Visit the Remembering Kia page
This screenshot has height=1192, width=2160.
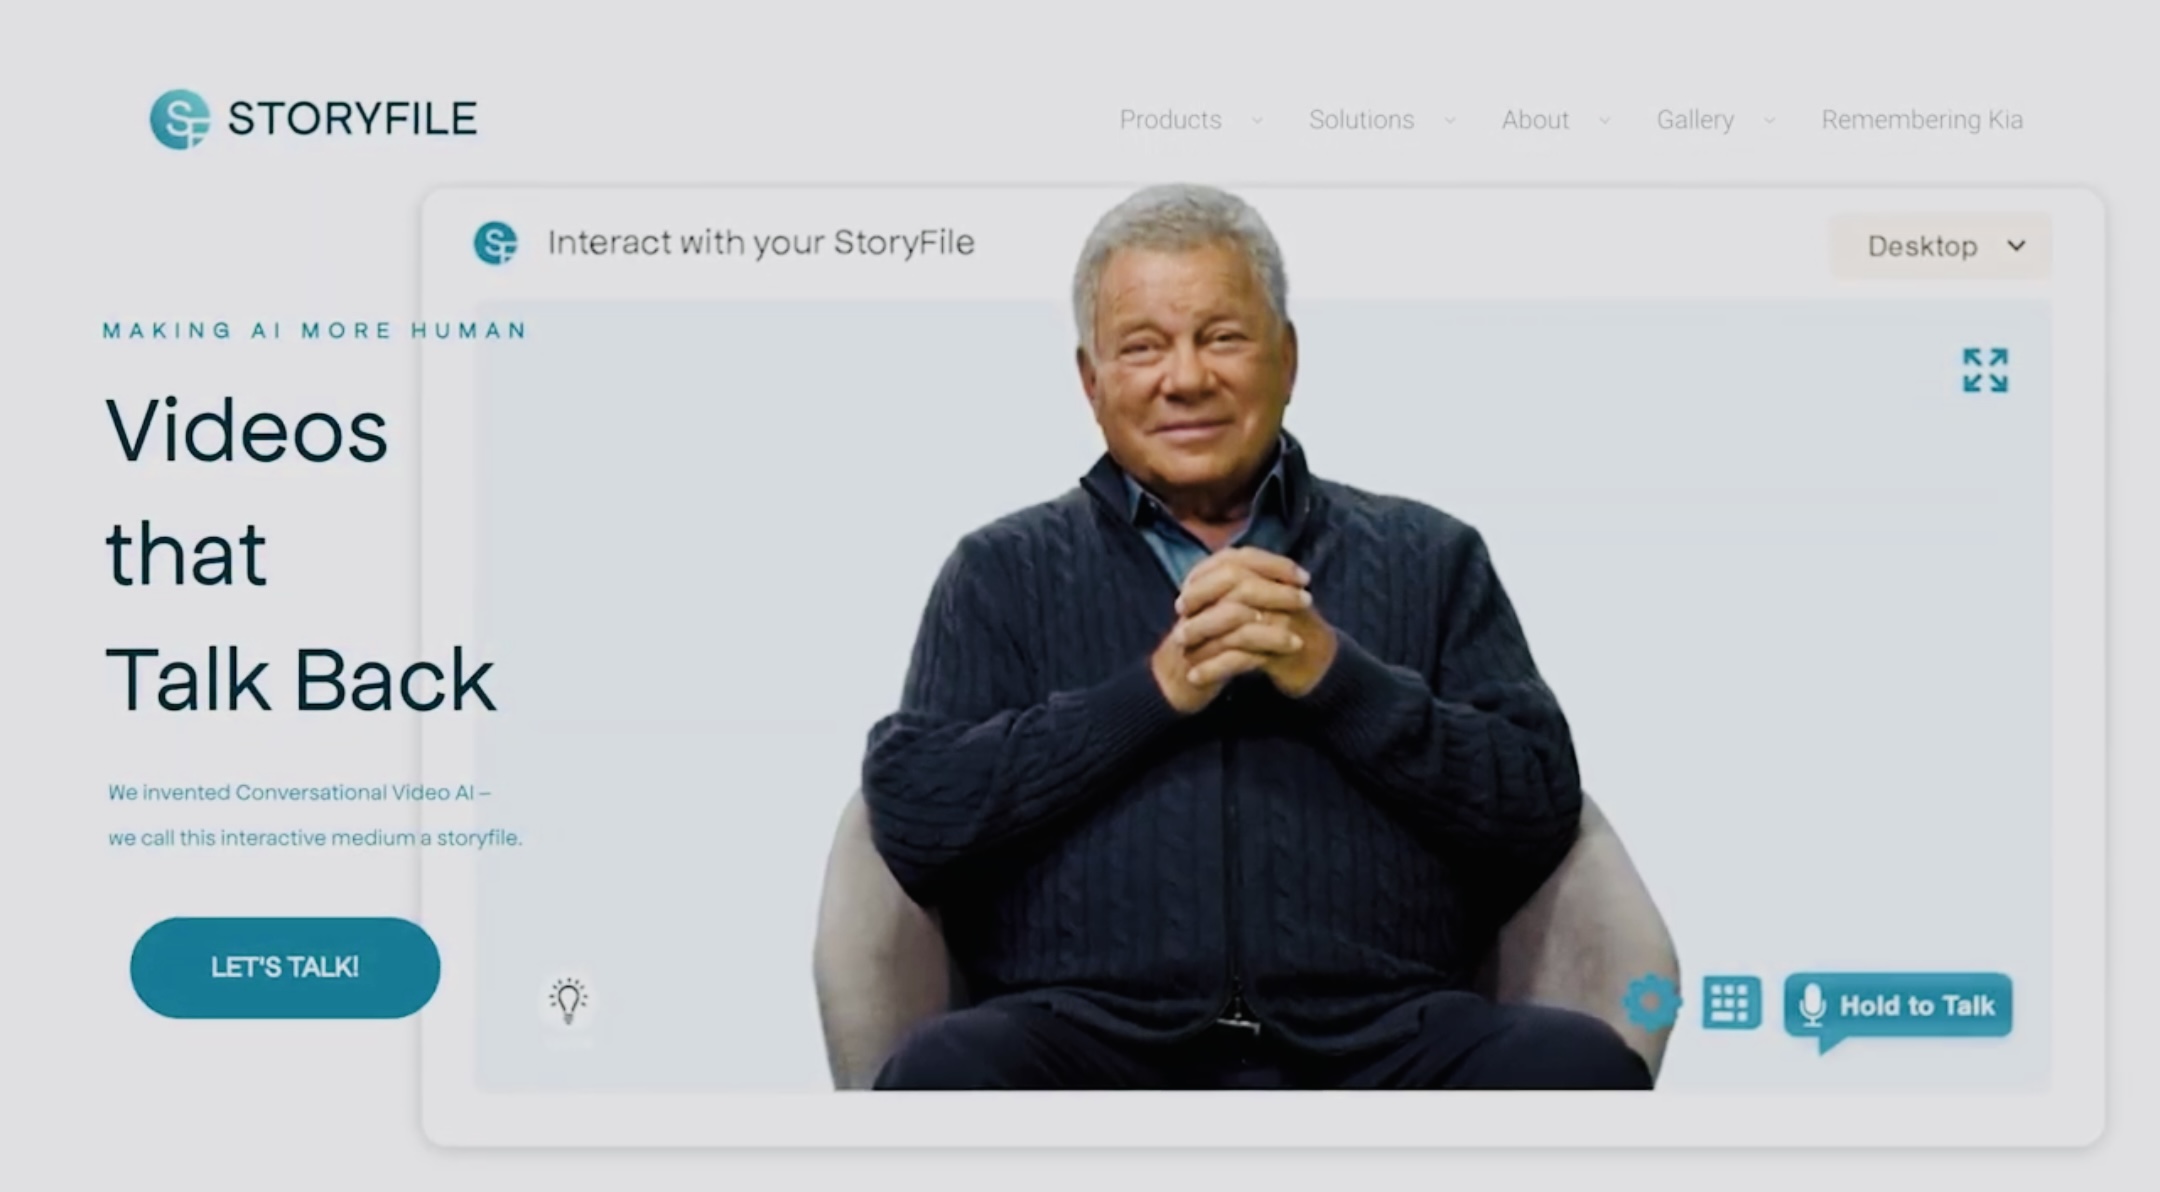[1922, 119]
